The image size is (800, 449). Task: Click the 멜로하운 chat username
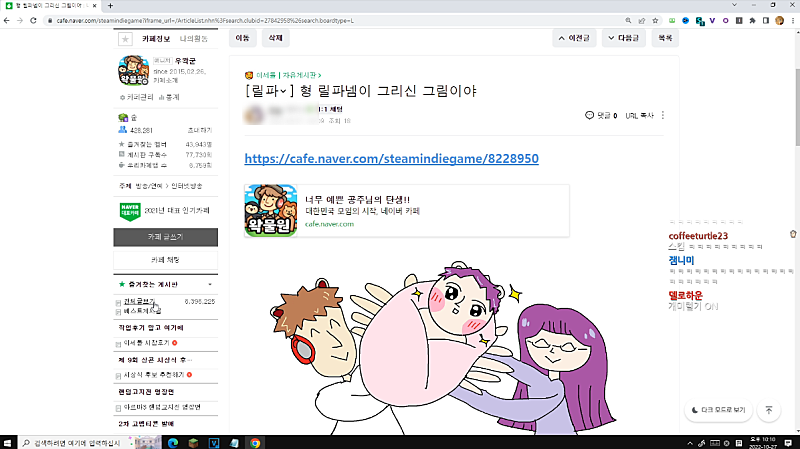click(685, 295)
